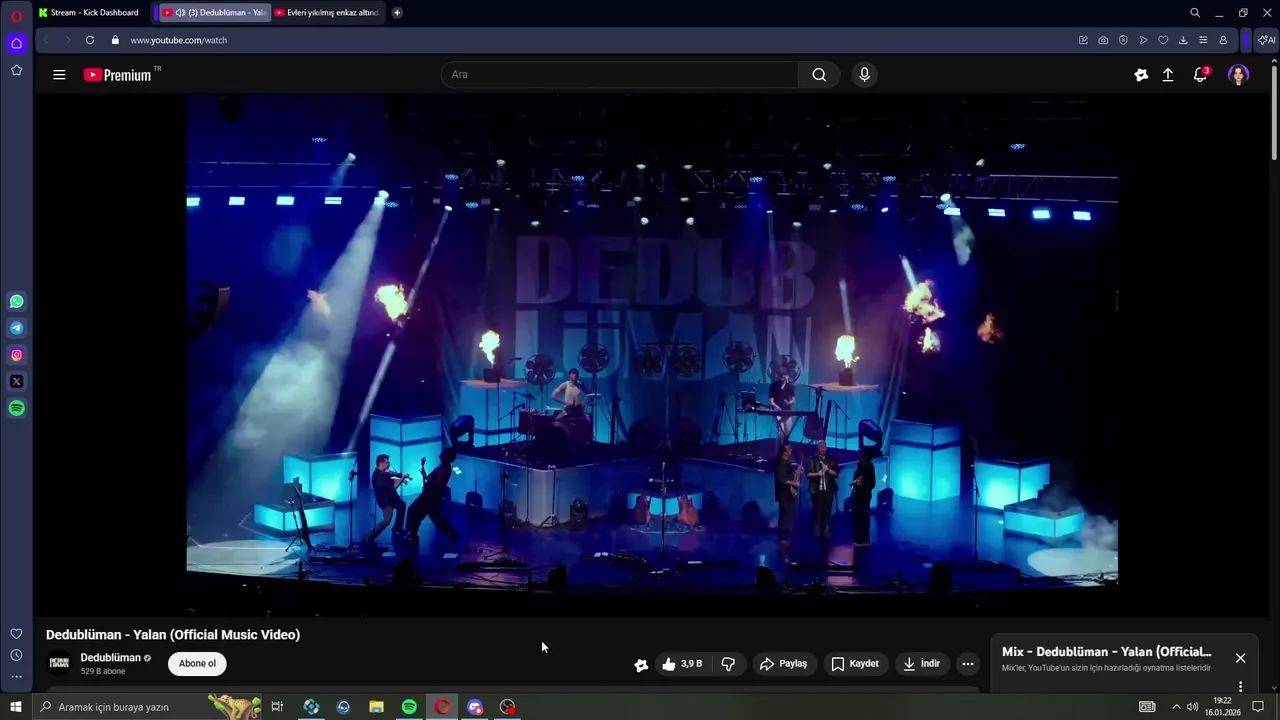
Task: Open Spotify in the Opera sidebar
Action: pyautogui.click(x=16, y=408)
